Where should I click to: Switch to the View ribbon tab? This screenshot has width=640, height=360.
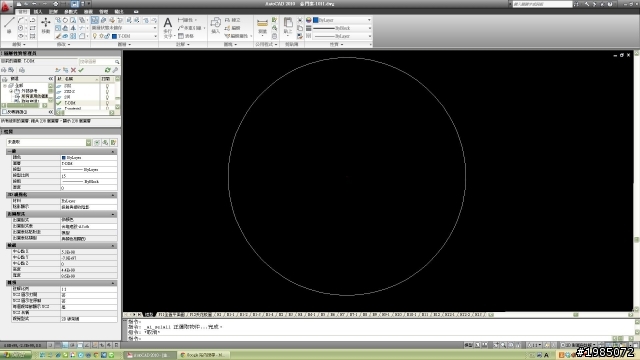pos(88,12)
